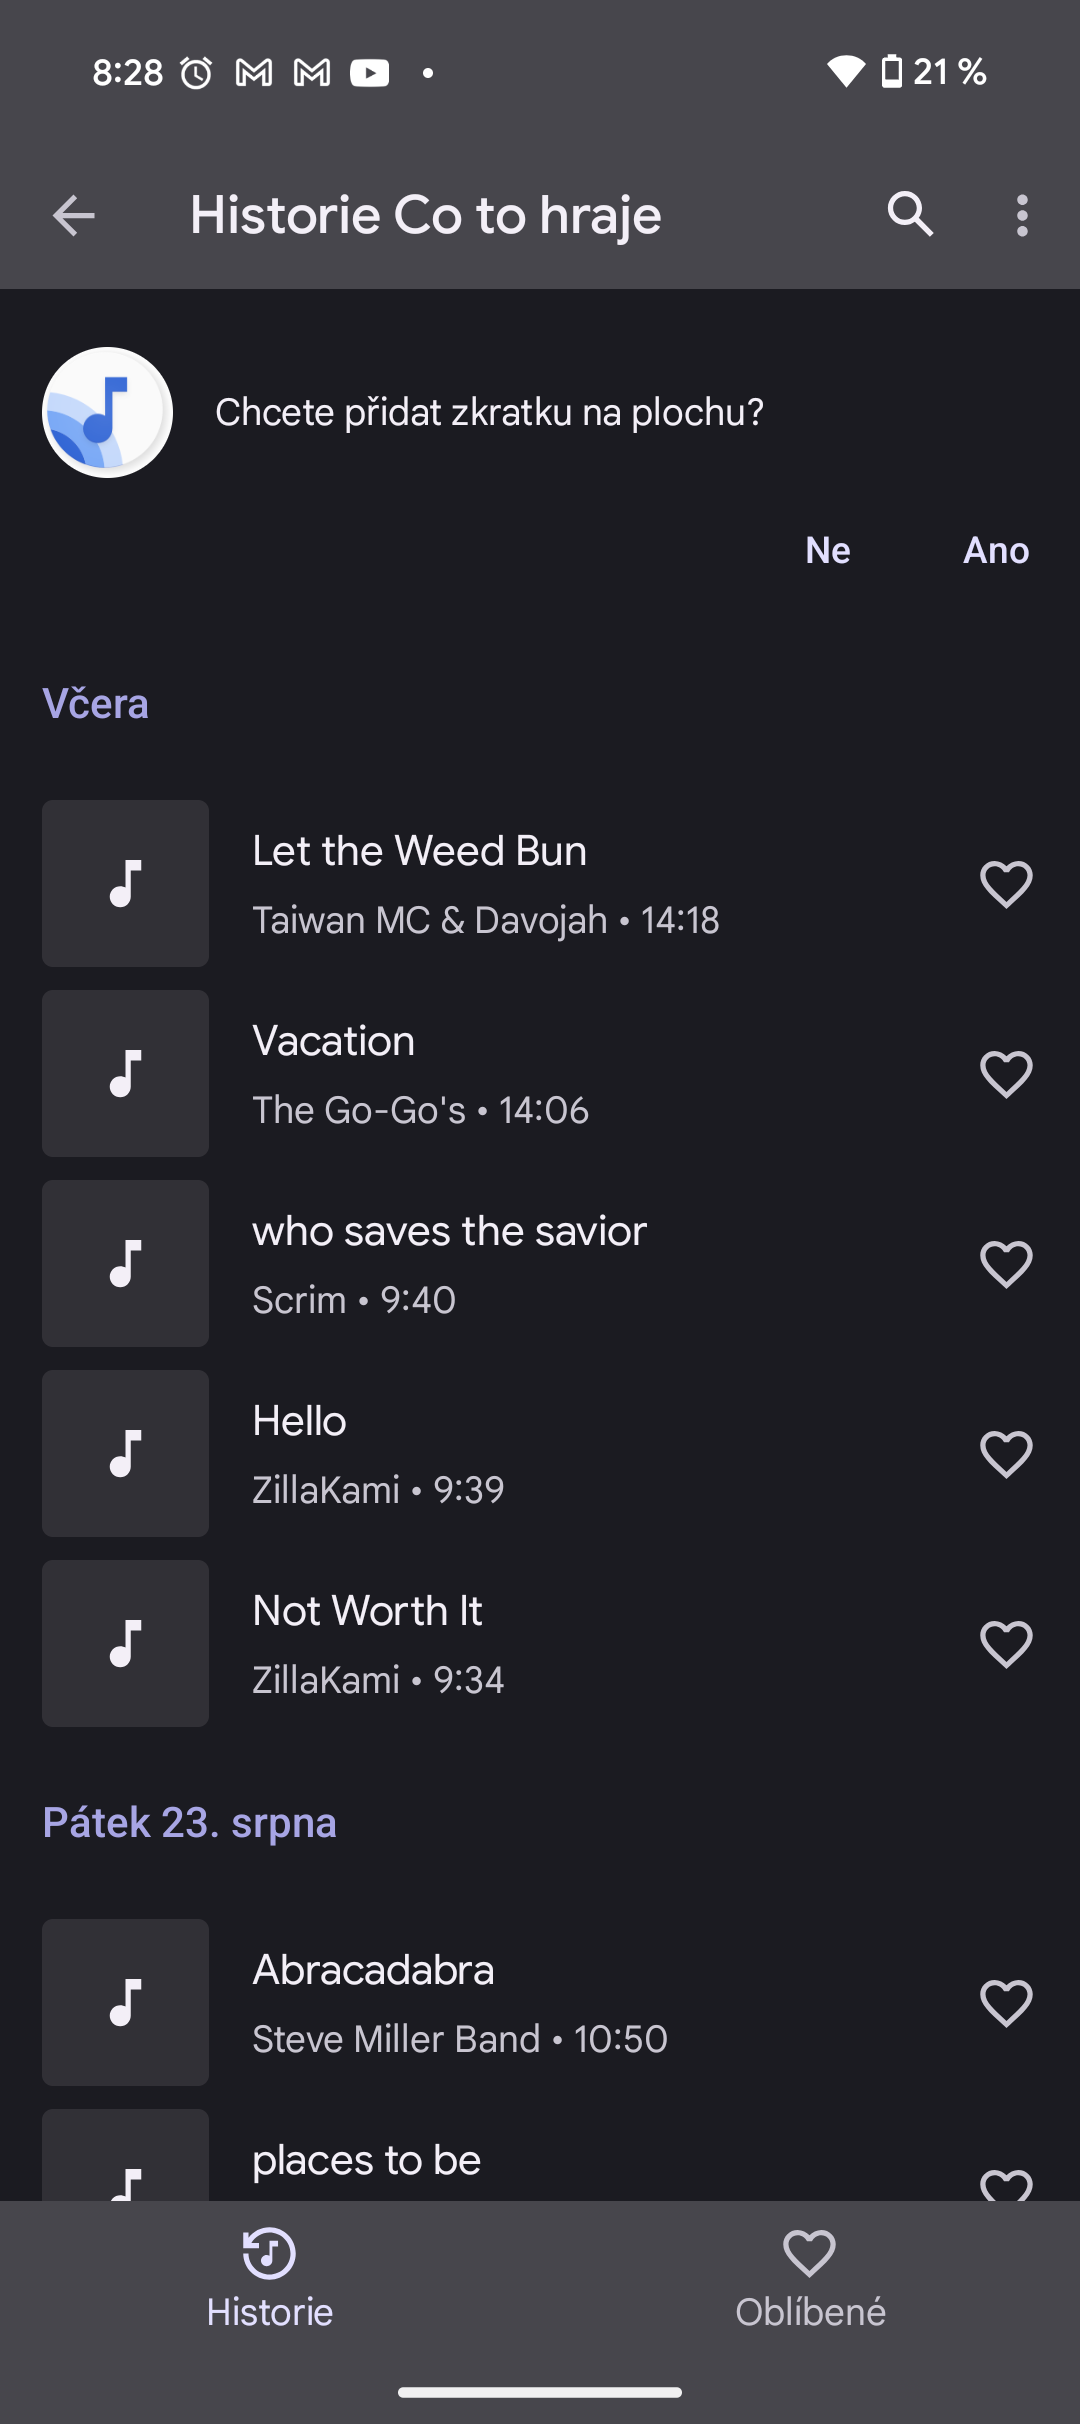
Task: Confirm adding shortcut with Ano
Action: [996, 550]
